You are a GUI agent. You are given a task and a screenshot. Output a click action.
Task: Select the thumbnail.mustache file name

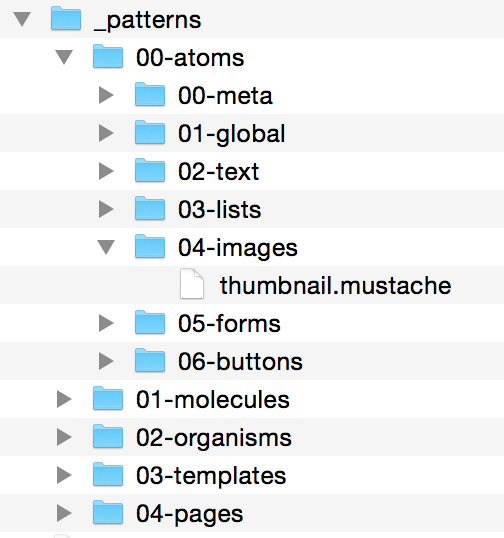pos(336,285)
